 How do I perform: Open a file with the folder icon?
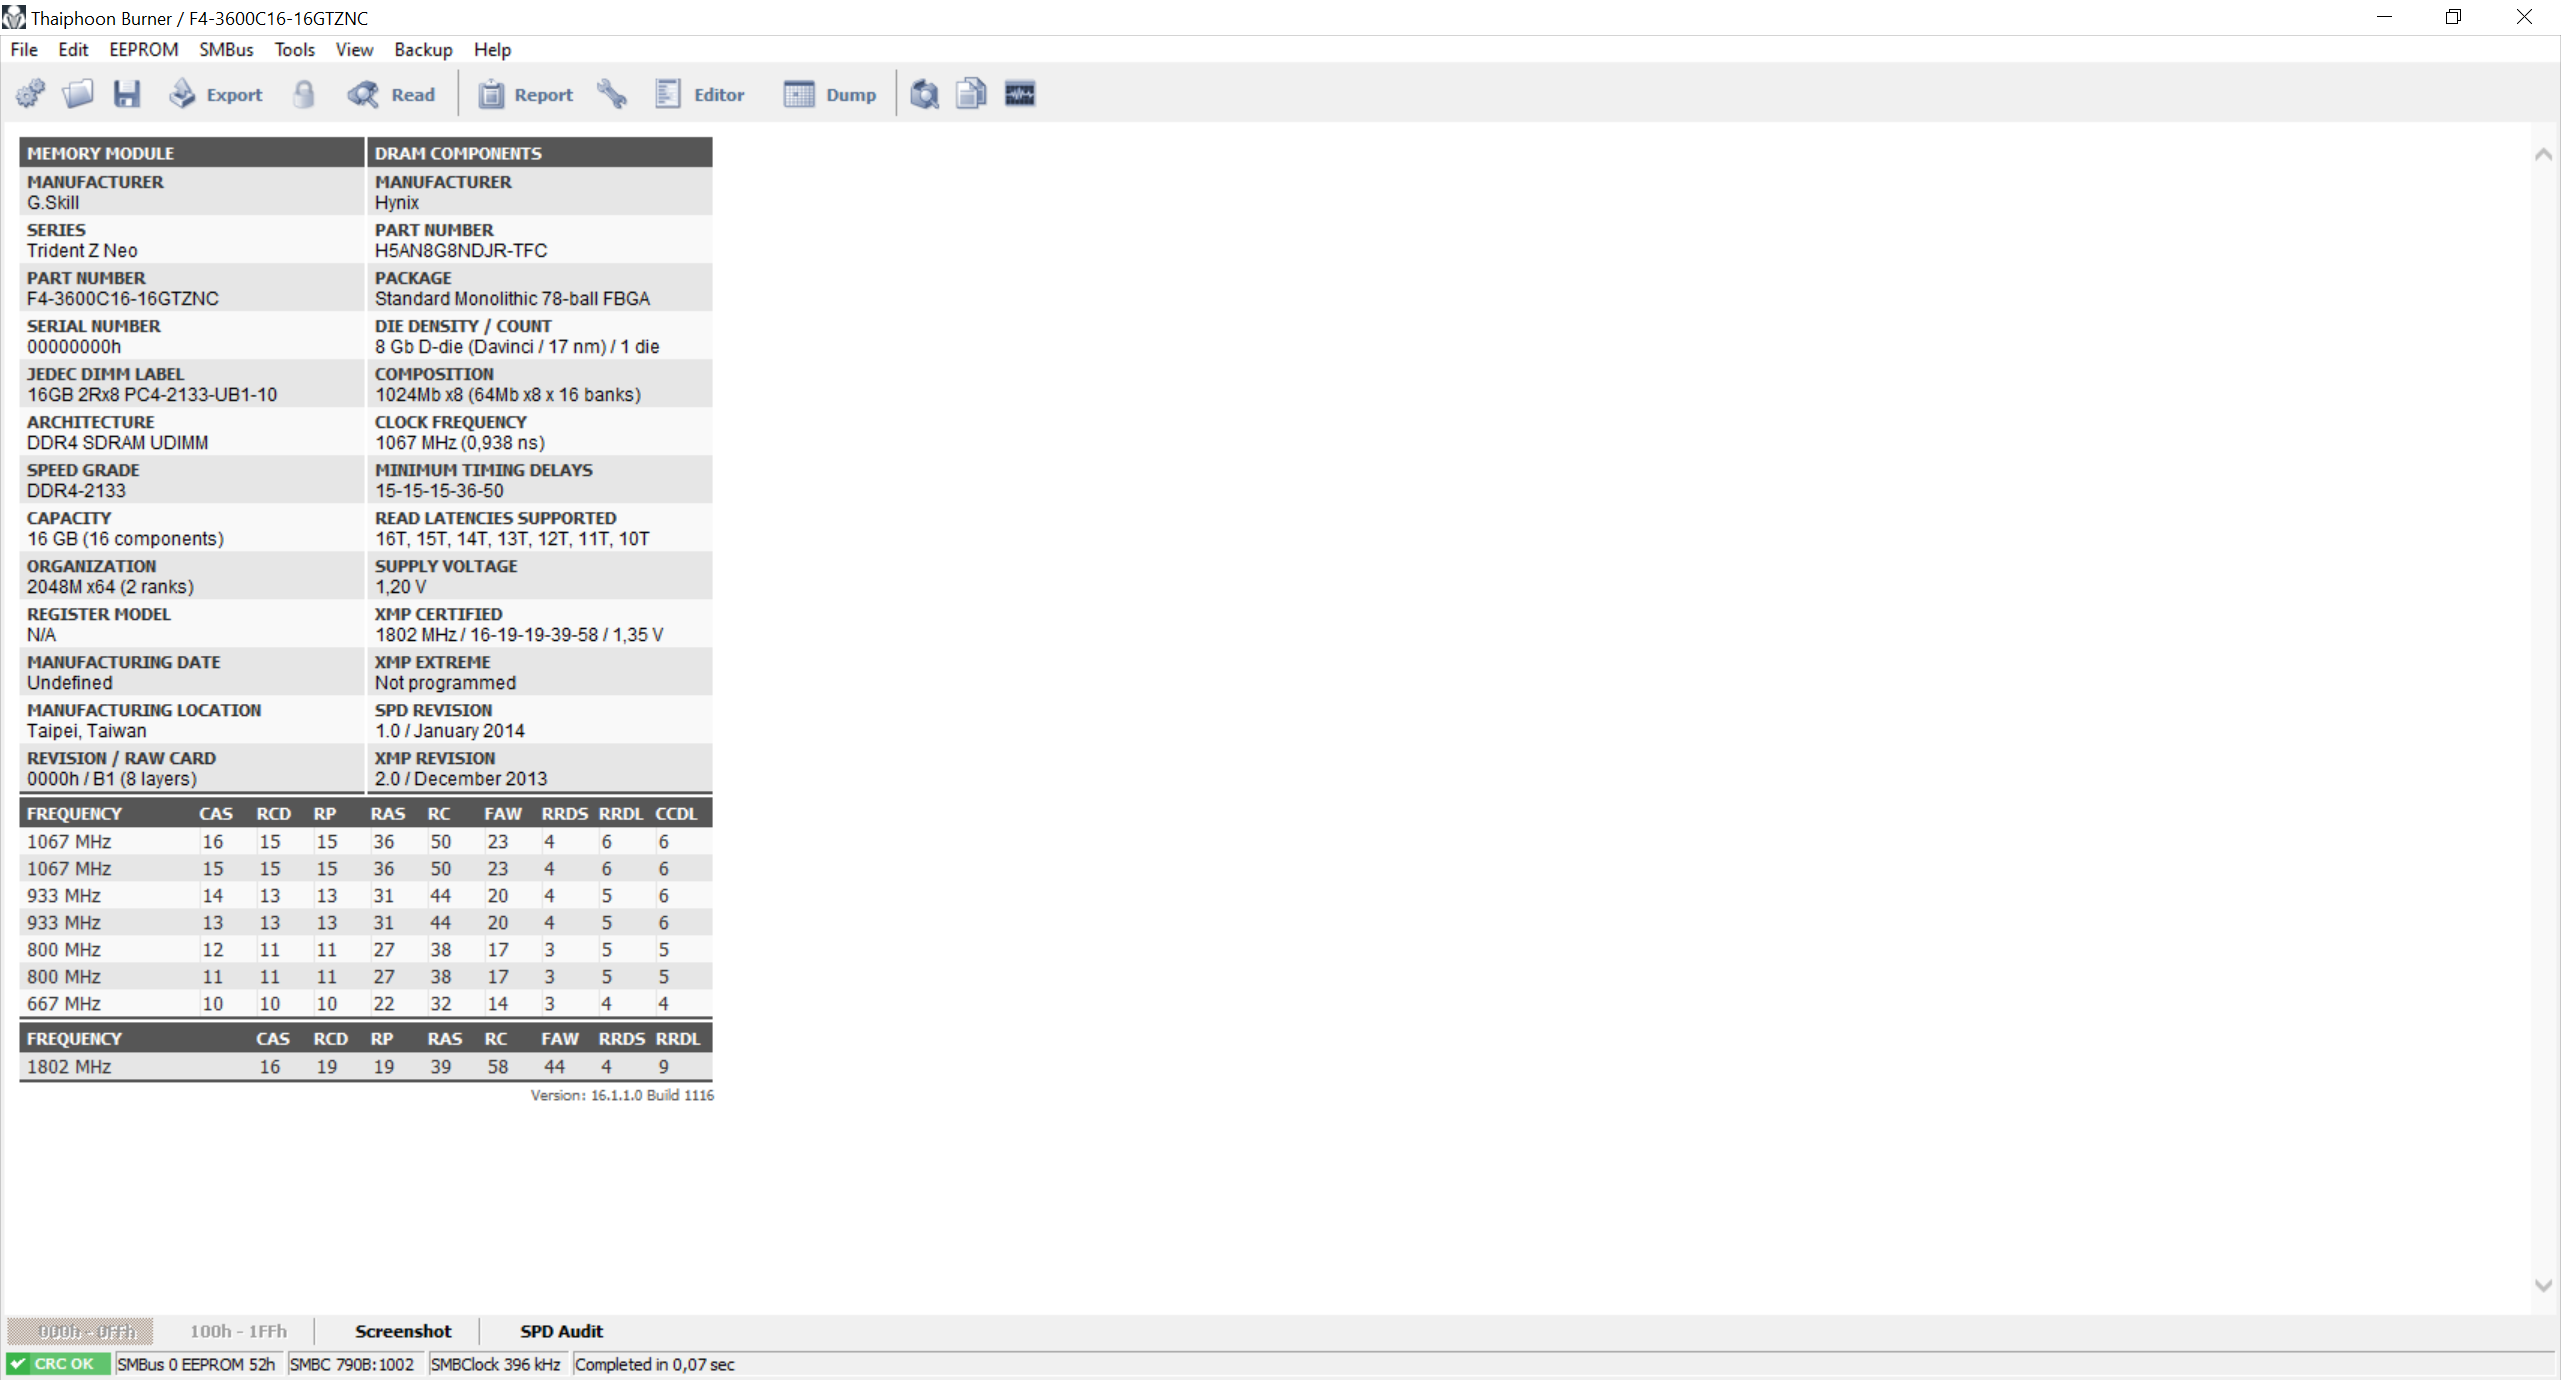tap(78, 94)
